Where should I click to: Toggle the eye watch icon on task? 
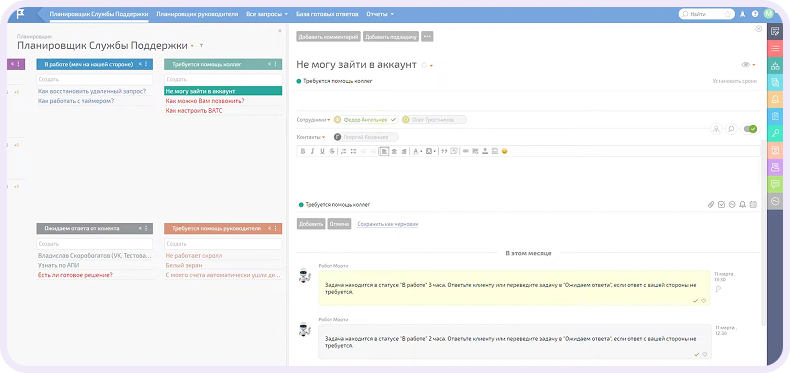746,65
